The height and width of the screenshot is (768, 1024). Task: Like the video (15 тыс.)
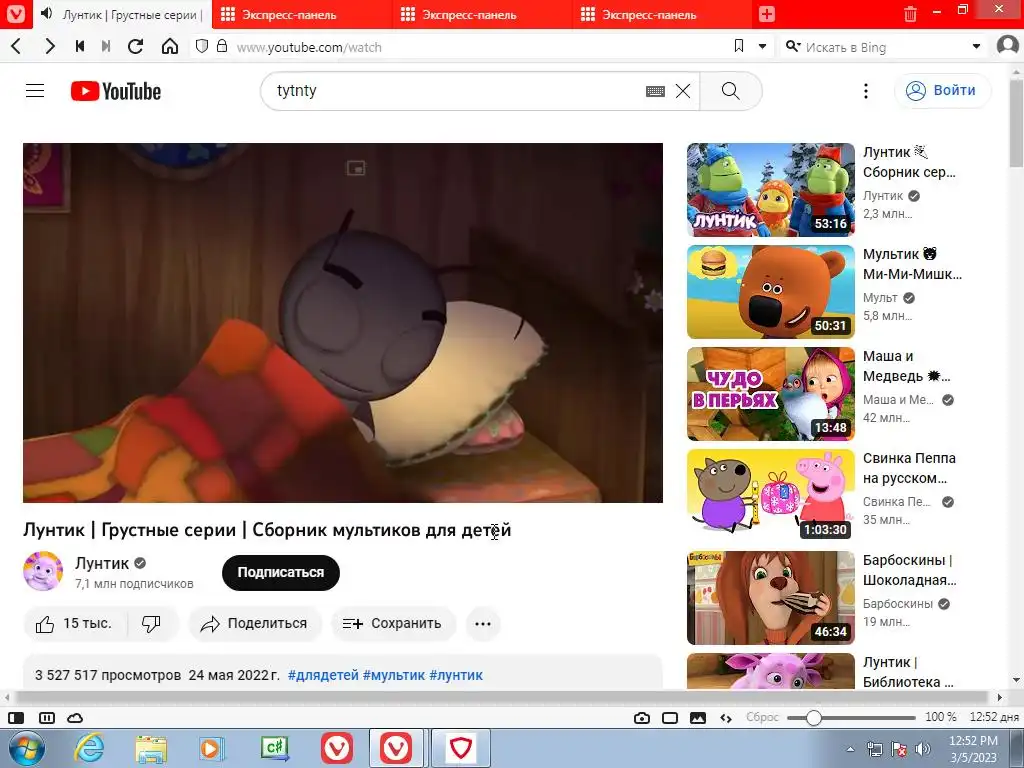coord(76,624)
